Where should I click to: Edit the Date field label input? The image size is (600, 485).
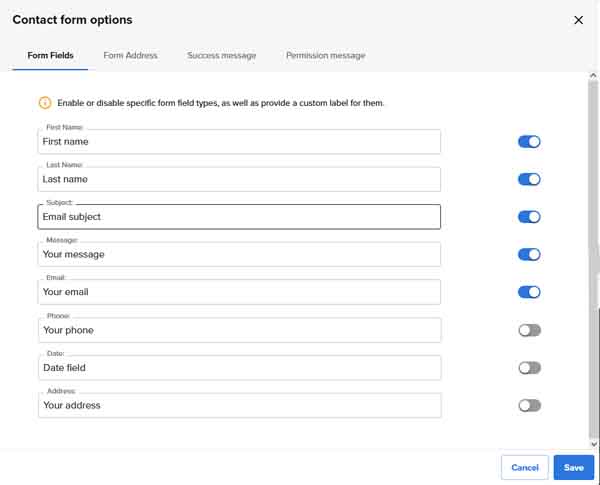pos(240,367)
